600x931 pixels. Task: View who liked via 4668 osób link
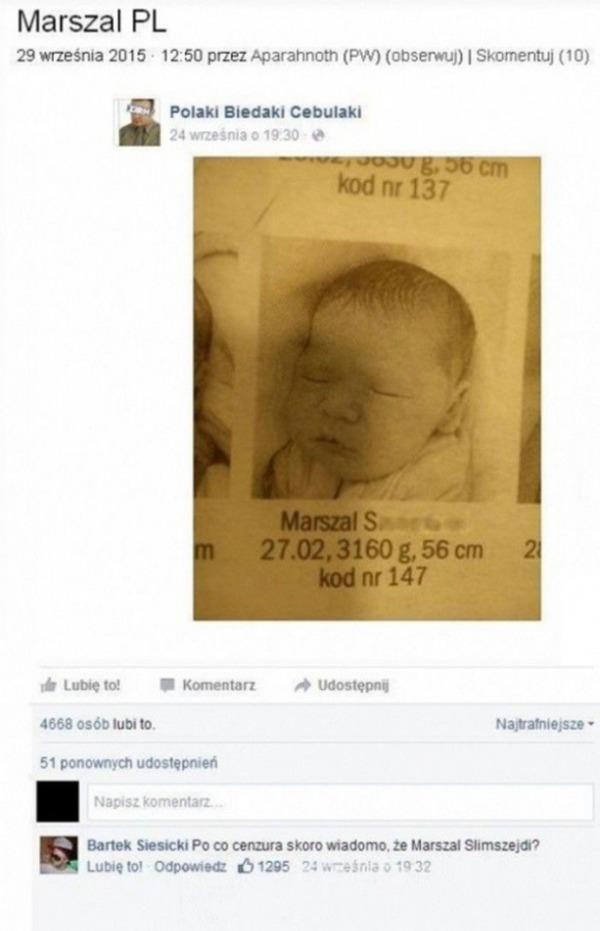(x=74, y=724)
